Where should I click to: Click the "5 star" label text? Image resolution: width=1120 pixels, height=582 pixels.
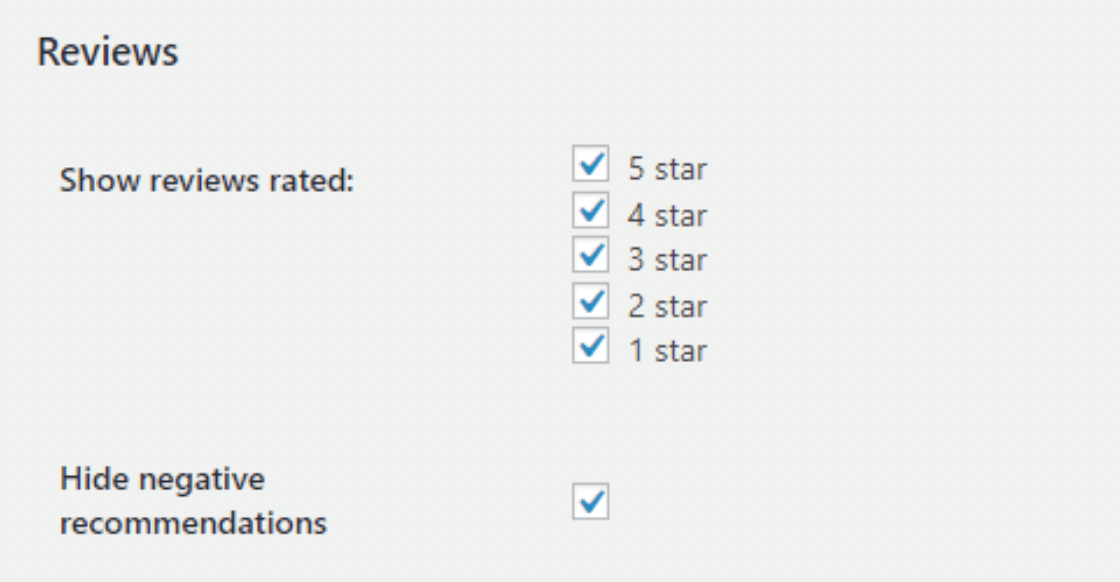(667, 169)
